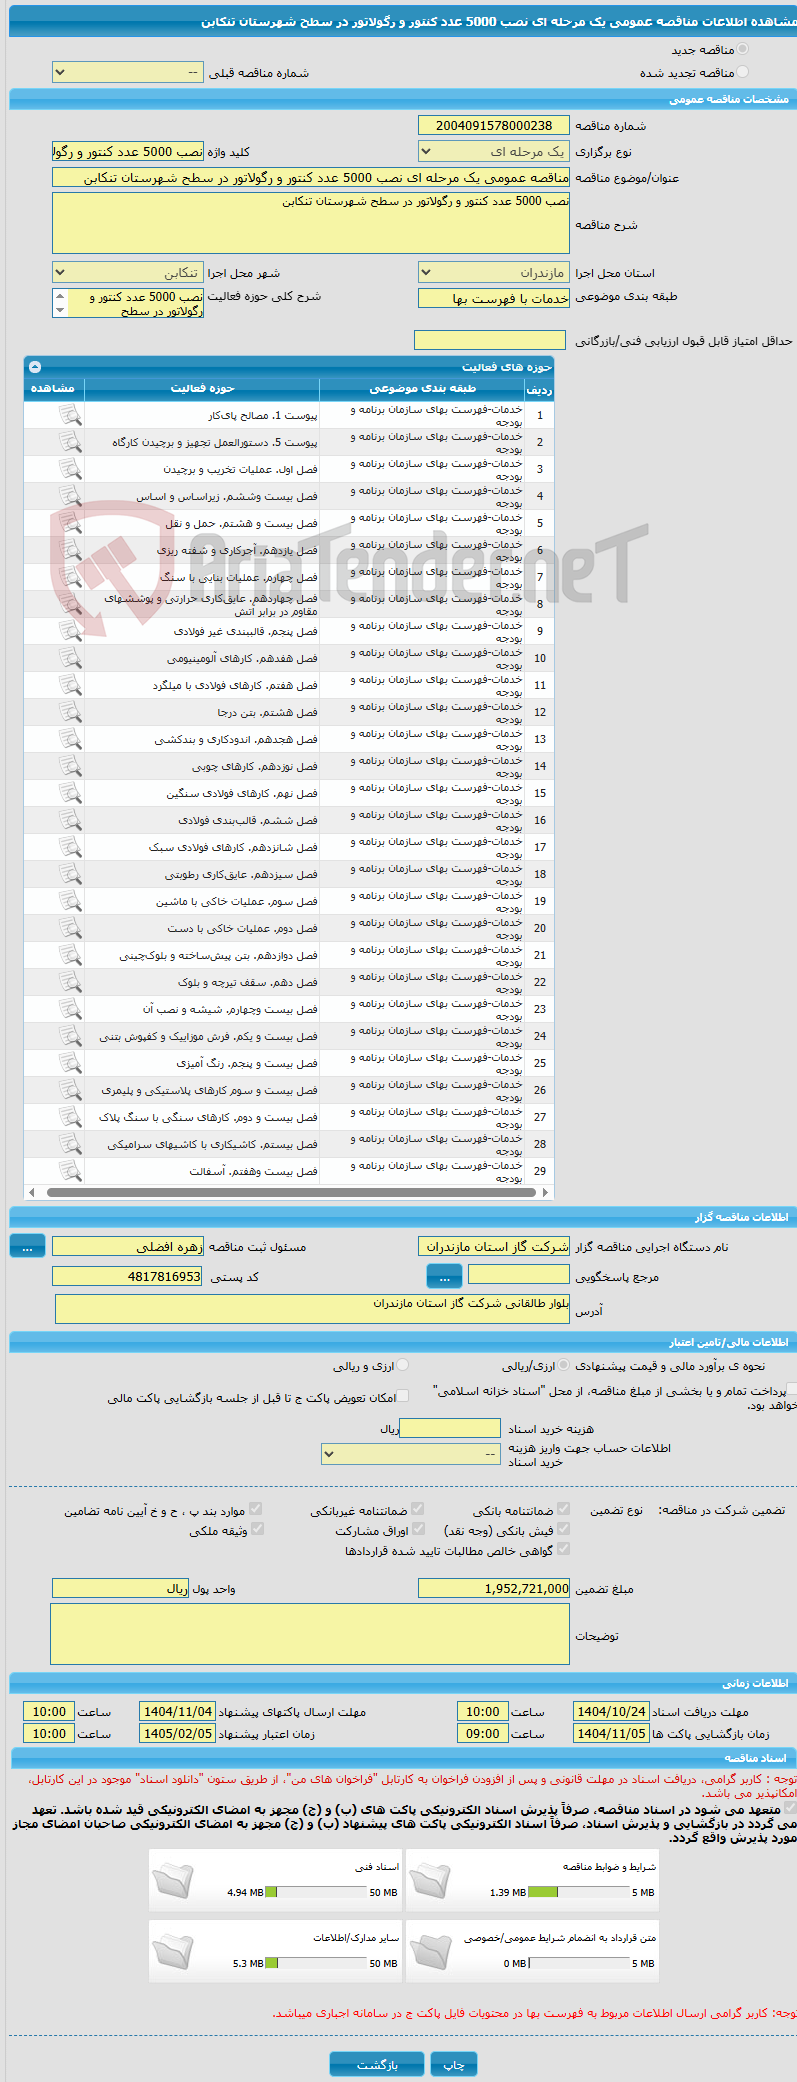Select the مناقصه جدید radio button
The height and width of the screenshot is (2082, 797).
pos(742,49)
